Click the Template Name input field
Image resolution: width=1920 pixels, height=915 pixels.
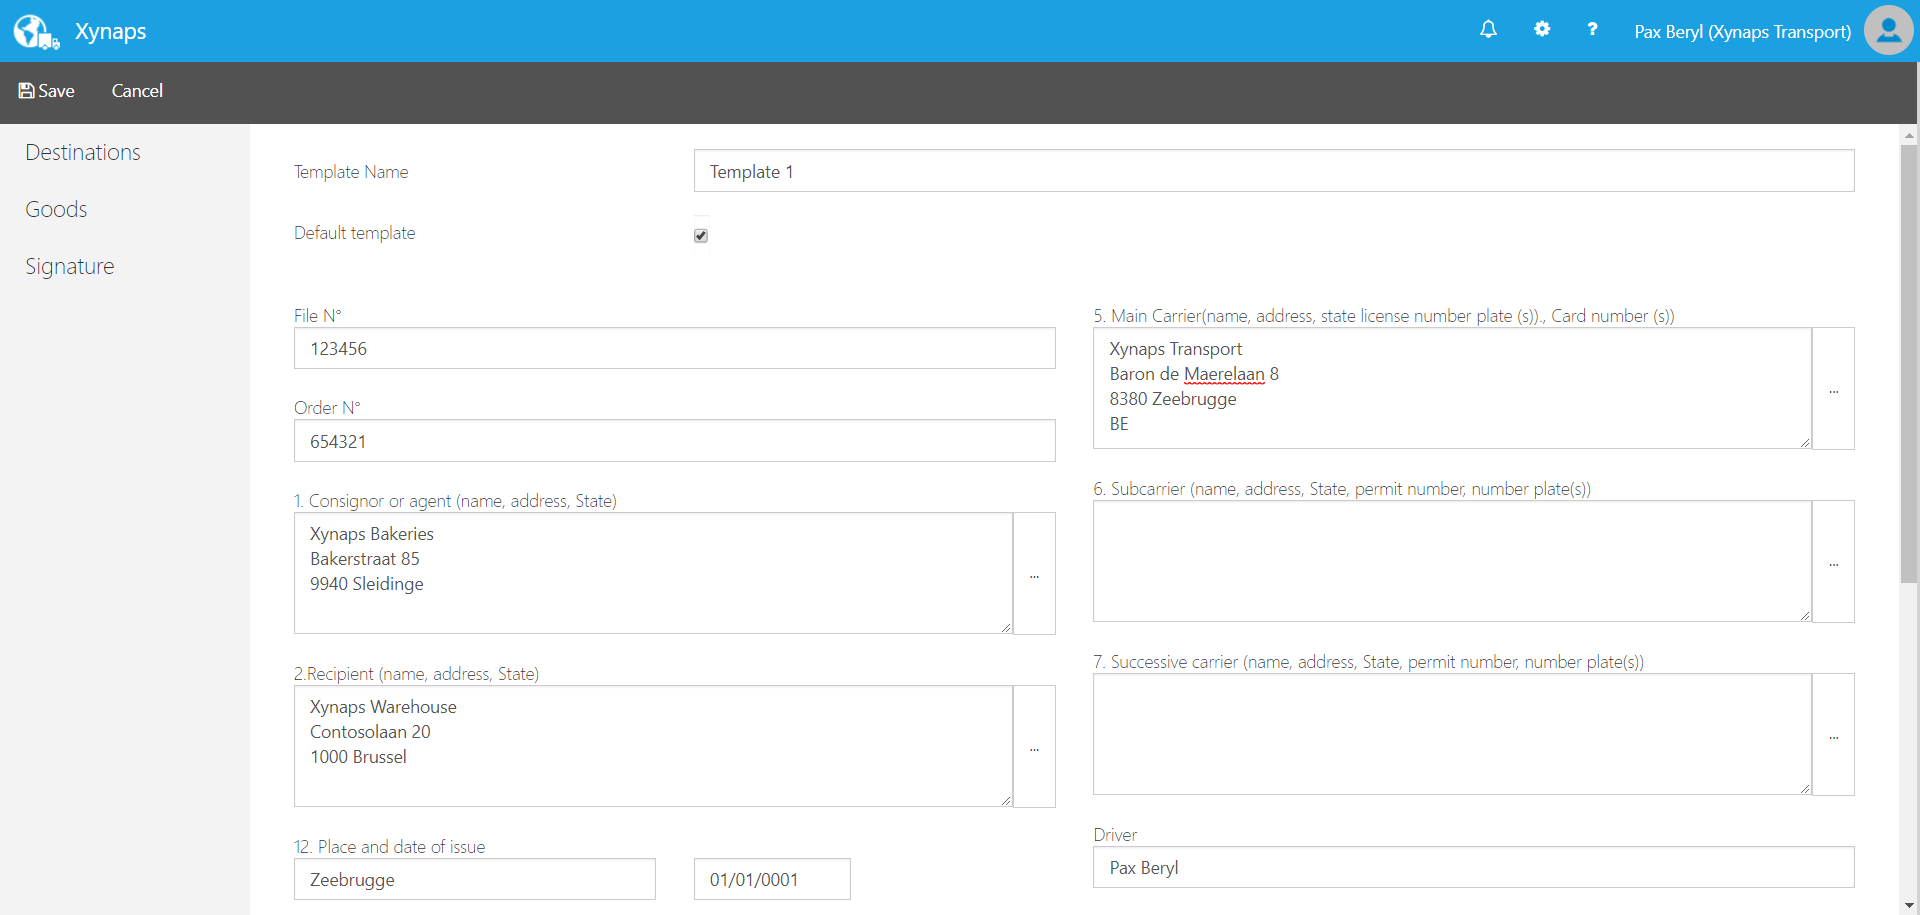(1272, 171)
